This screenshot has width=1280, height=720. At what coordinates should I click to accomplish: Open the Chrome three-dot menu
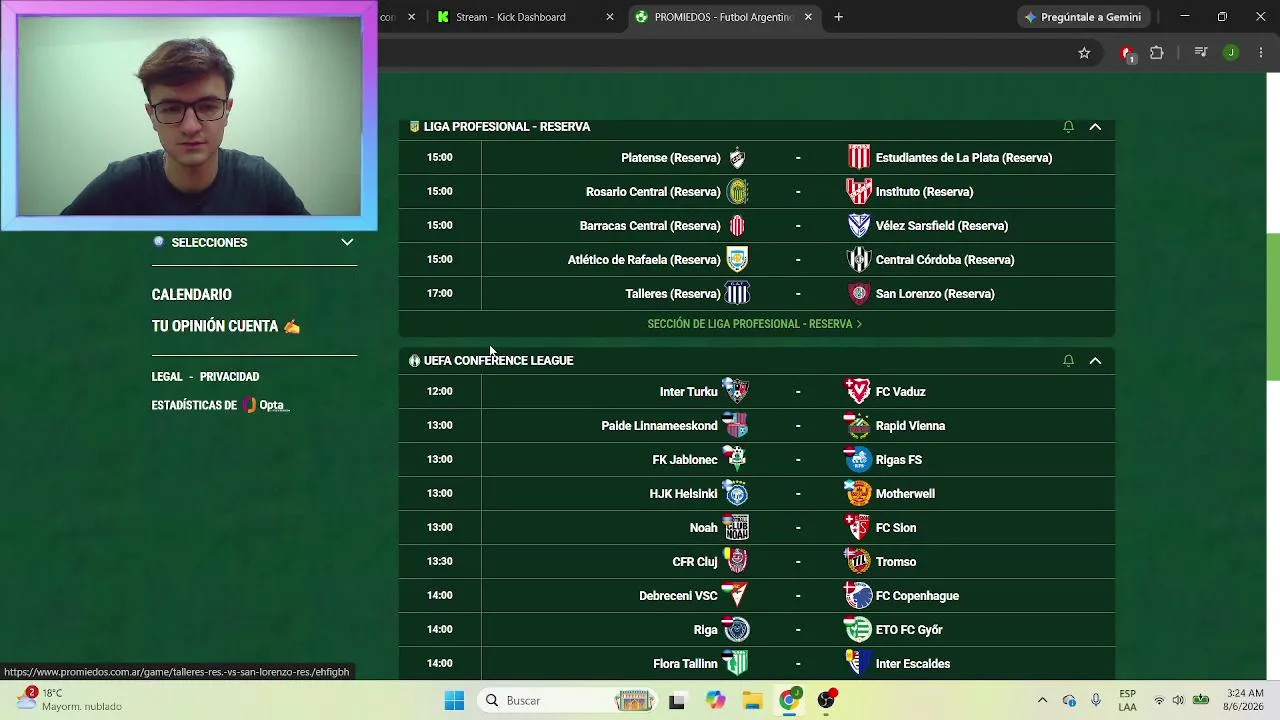pyautogui.click(x=1261, y=53)
